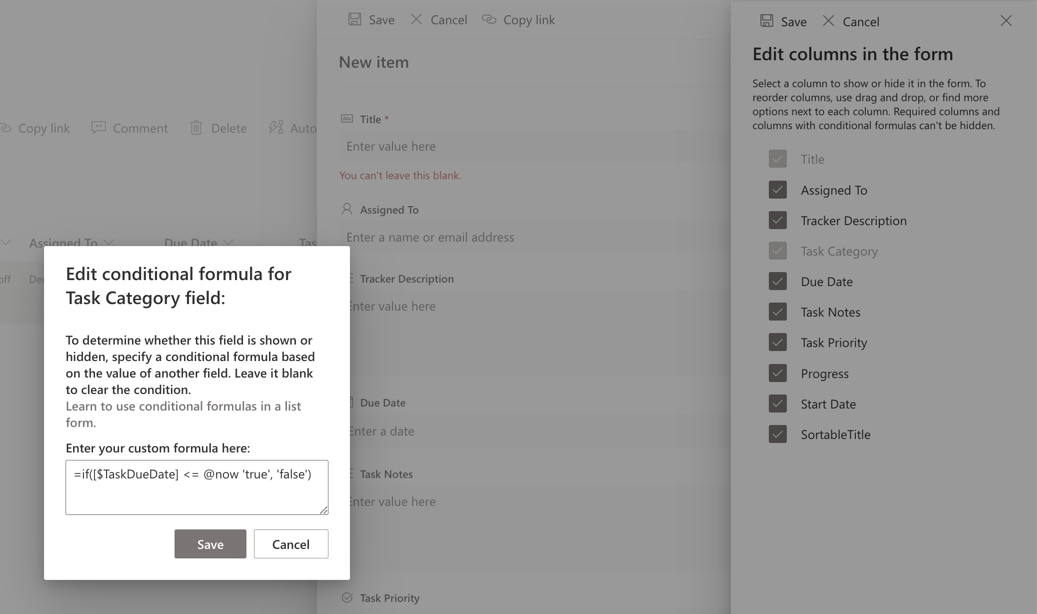Expand the Assigned To column header dropdown
This screenshot has height=614, width=1037.
click(x=108, y=243)
